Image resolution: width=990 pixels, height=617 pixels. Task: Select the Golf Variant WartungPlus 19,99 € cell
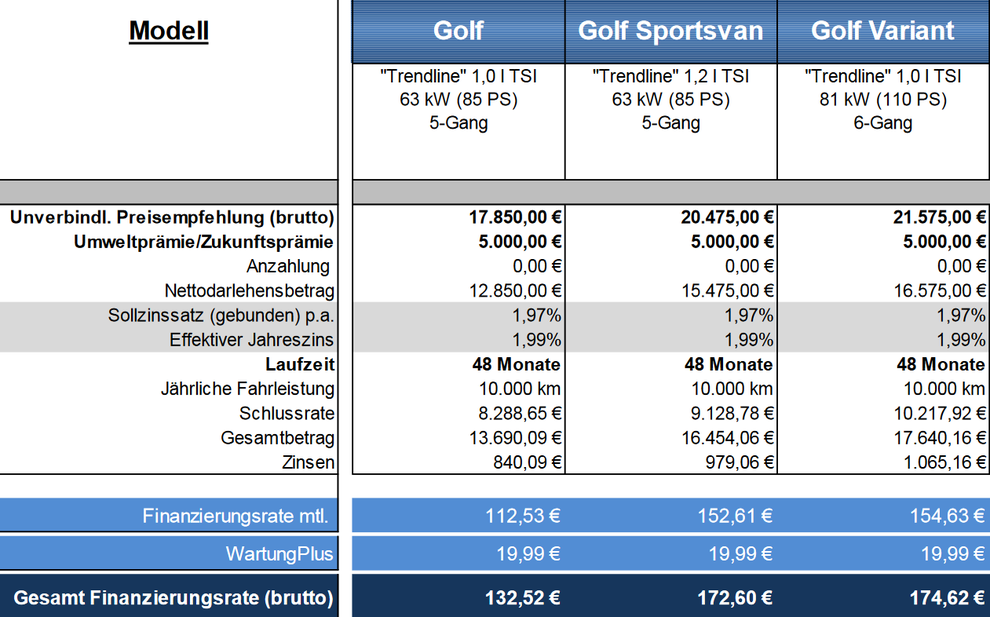(953, 554)
